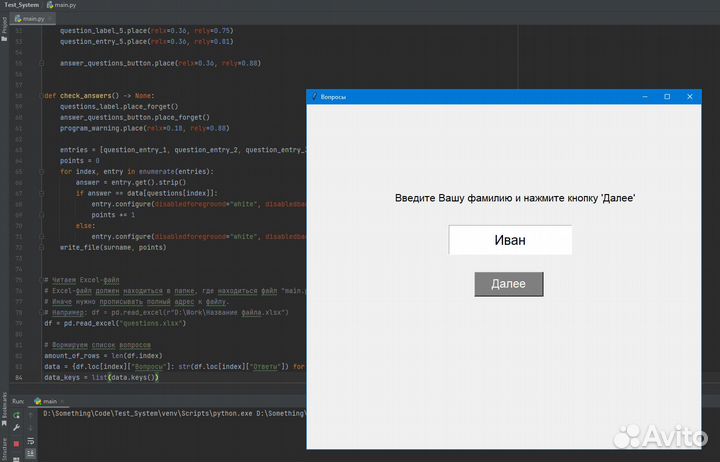Click the green Rerun icon in Run panel

[16, 414]
